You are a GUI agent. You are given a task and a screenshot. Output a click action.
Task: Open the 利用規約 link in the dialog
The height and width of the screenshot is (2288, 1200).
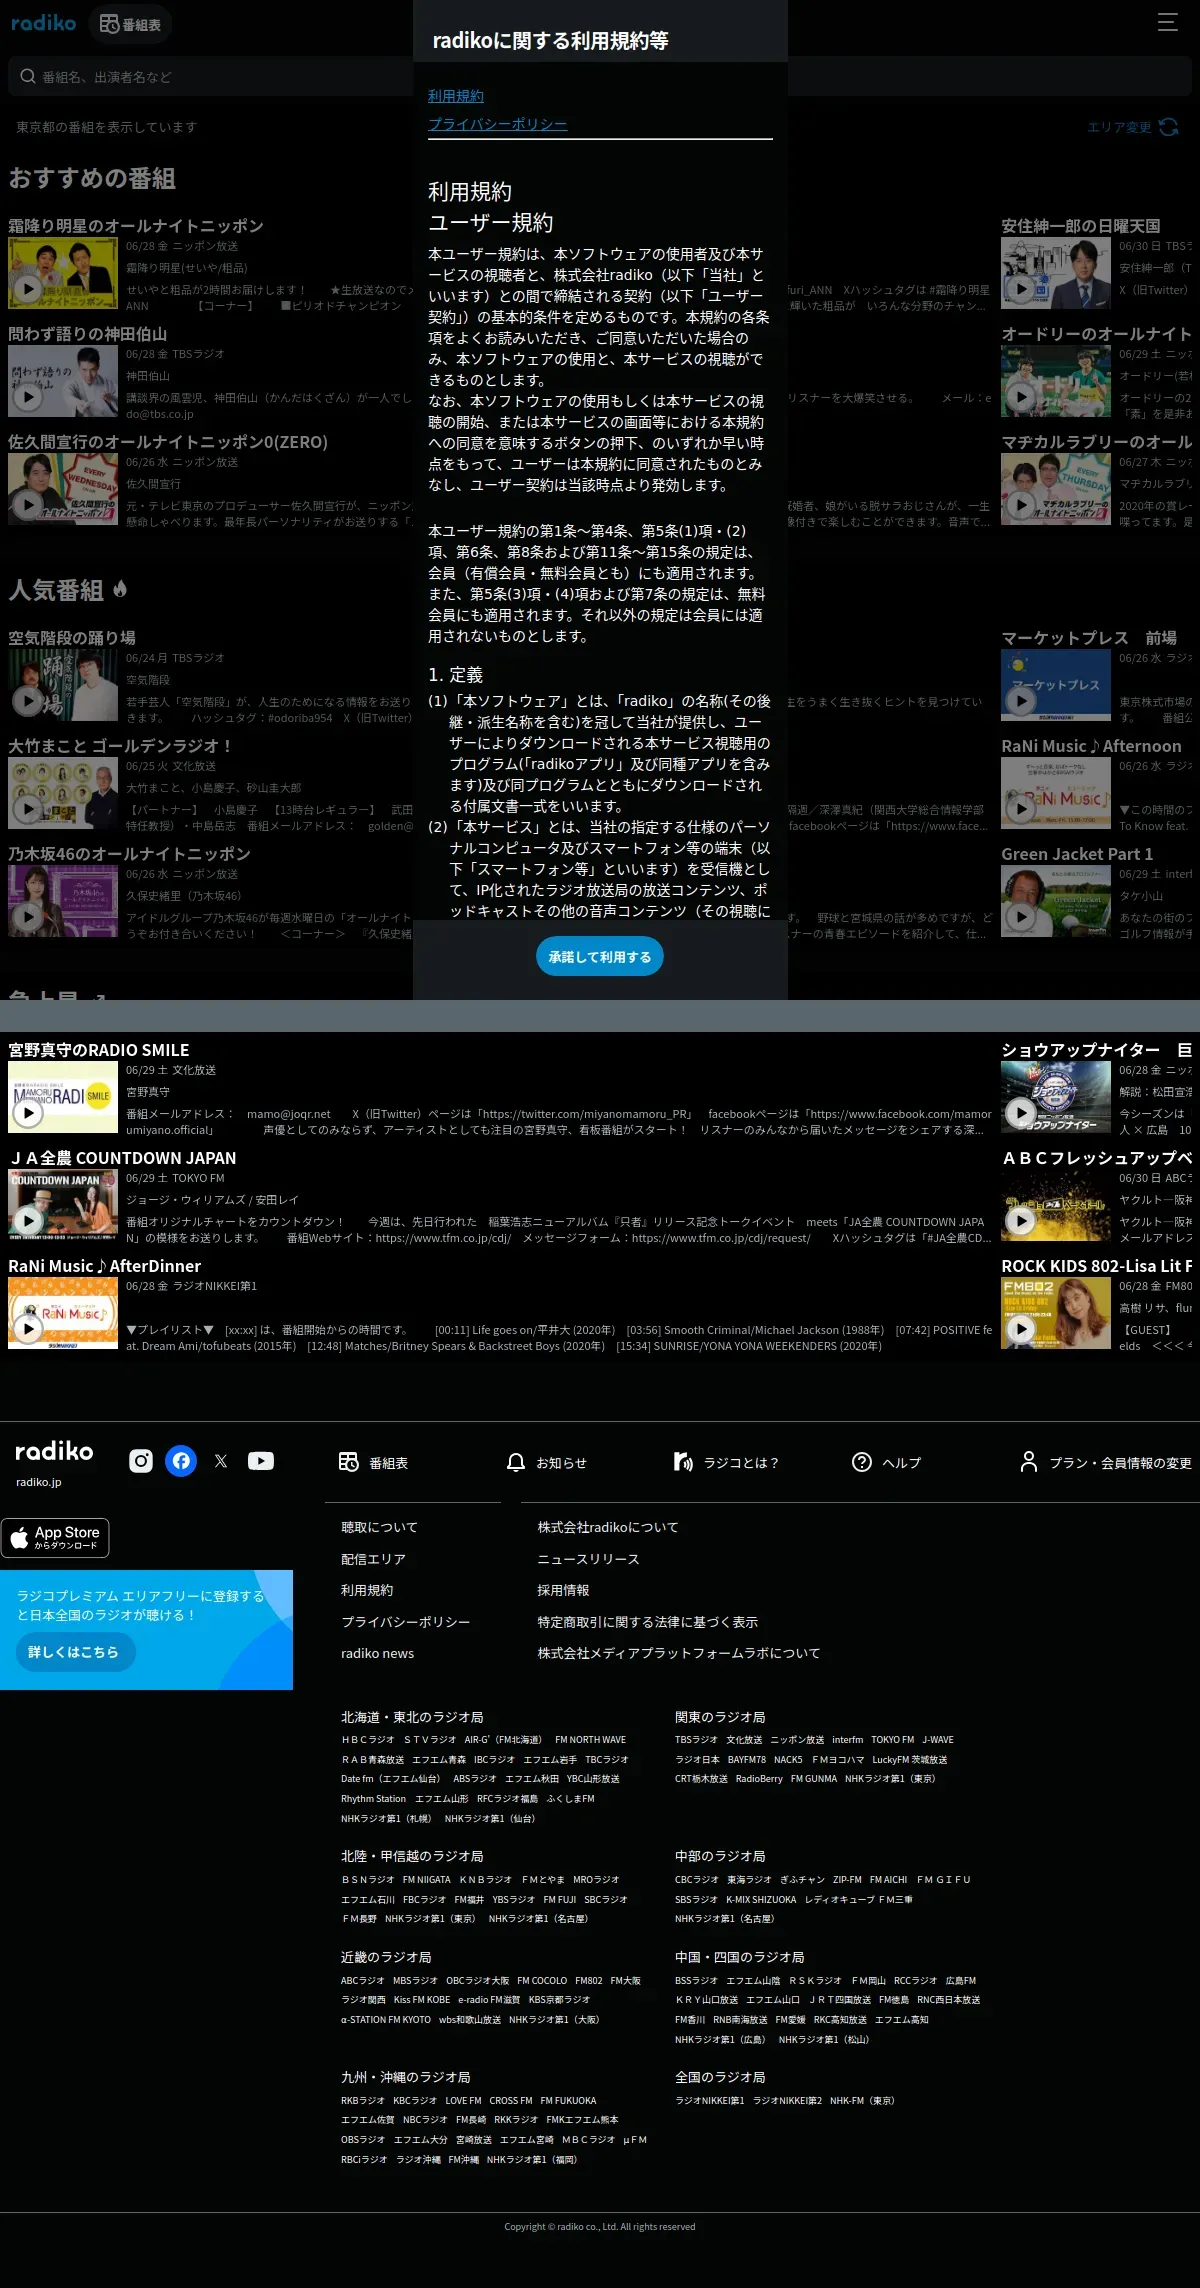(x=456, y=96)
